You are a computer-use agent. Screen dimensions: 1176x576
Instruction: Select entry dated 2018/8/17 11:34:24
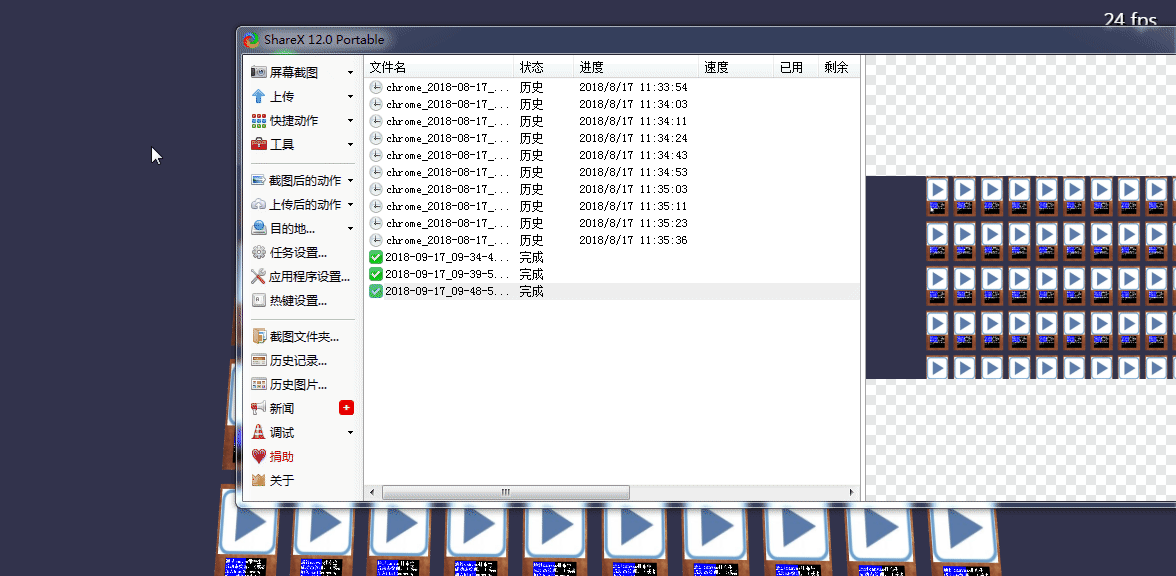click(612, 138)
